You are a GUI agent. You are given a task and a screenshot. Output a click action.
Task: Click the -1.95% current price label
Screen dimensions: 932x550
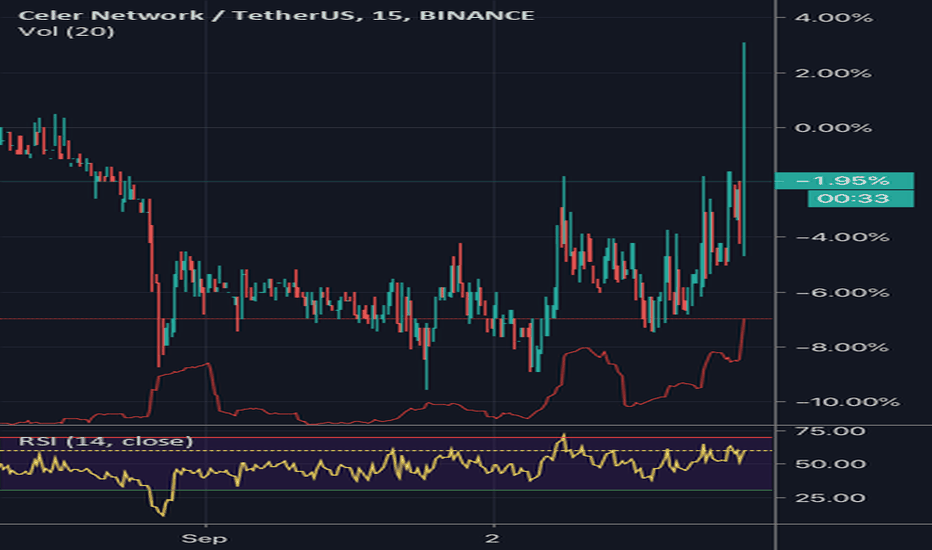844,180
